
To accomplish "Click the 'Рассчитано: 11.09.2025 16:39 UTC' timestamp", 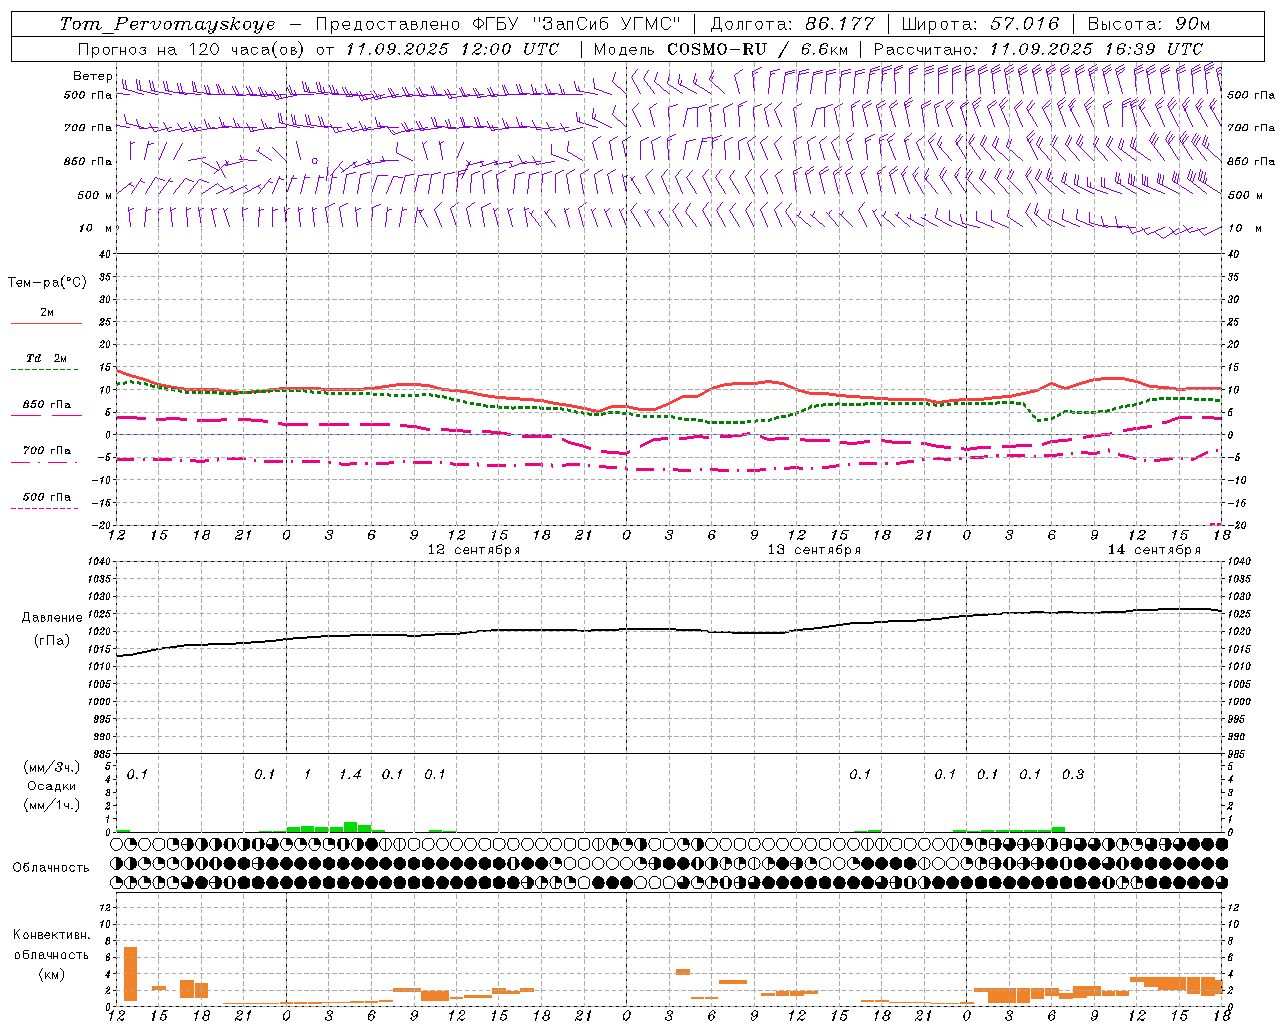I will (1038, 49).
